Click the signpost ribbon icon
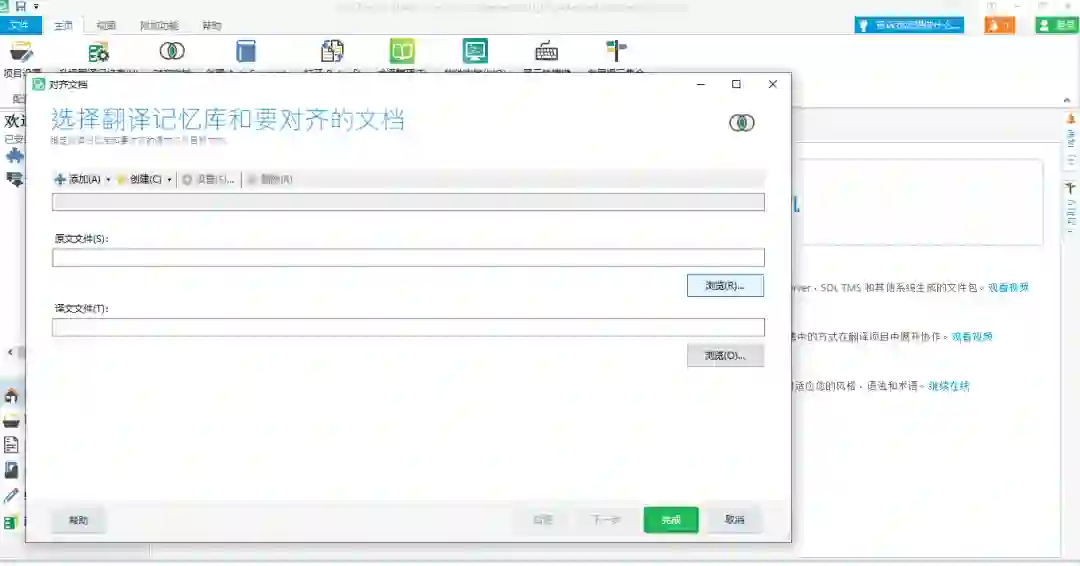Screen dimensions: 1080x566 (616, 51)
